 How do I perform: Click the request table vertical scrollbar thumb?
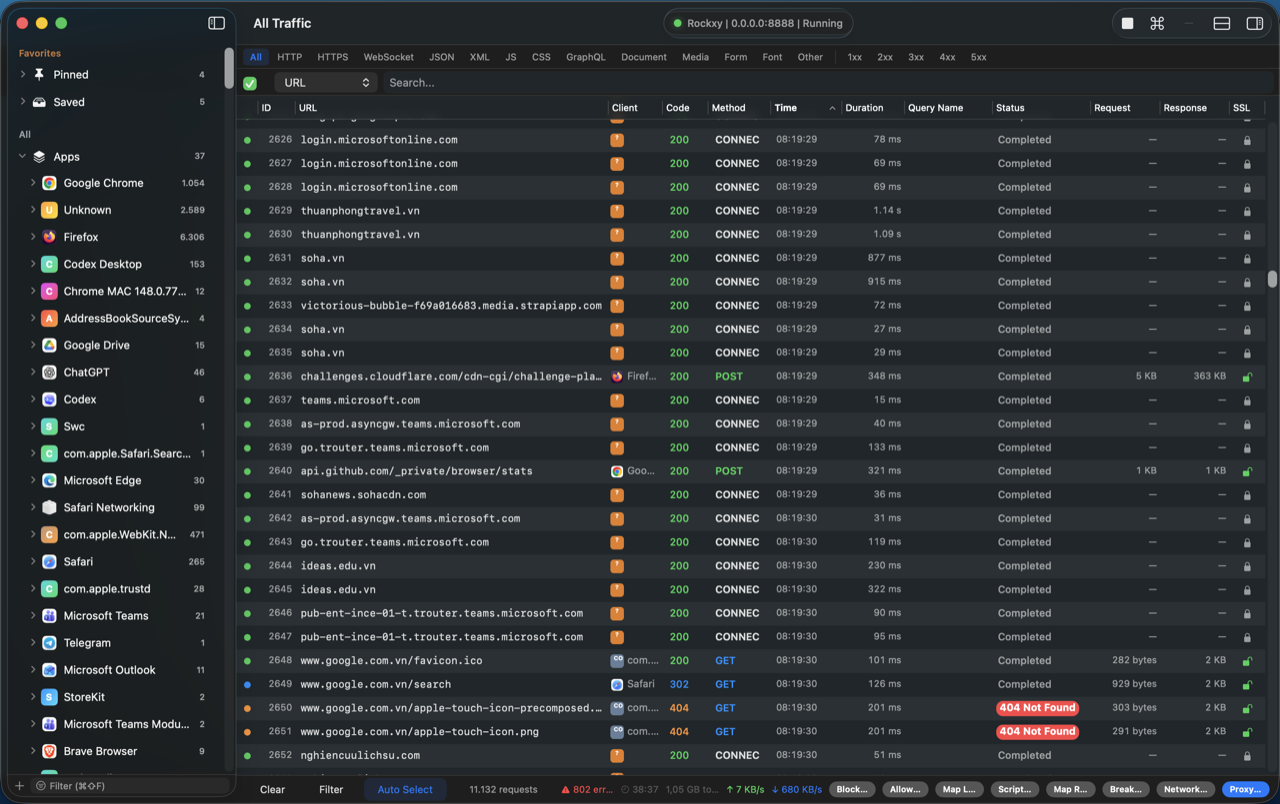pyautogui.click(x=1272, y=278)
